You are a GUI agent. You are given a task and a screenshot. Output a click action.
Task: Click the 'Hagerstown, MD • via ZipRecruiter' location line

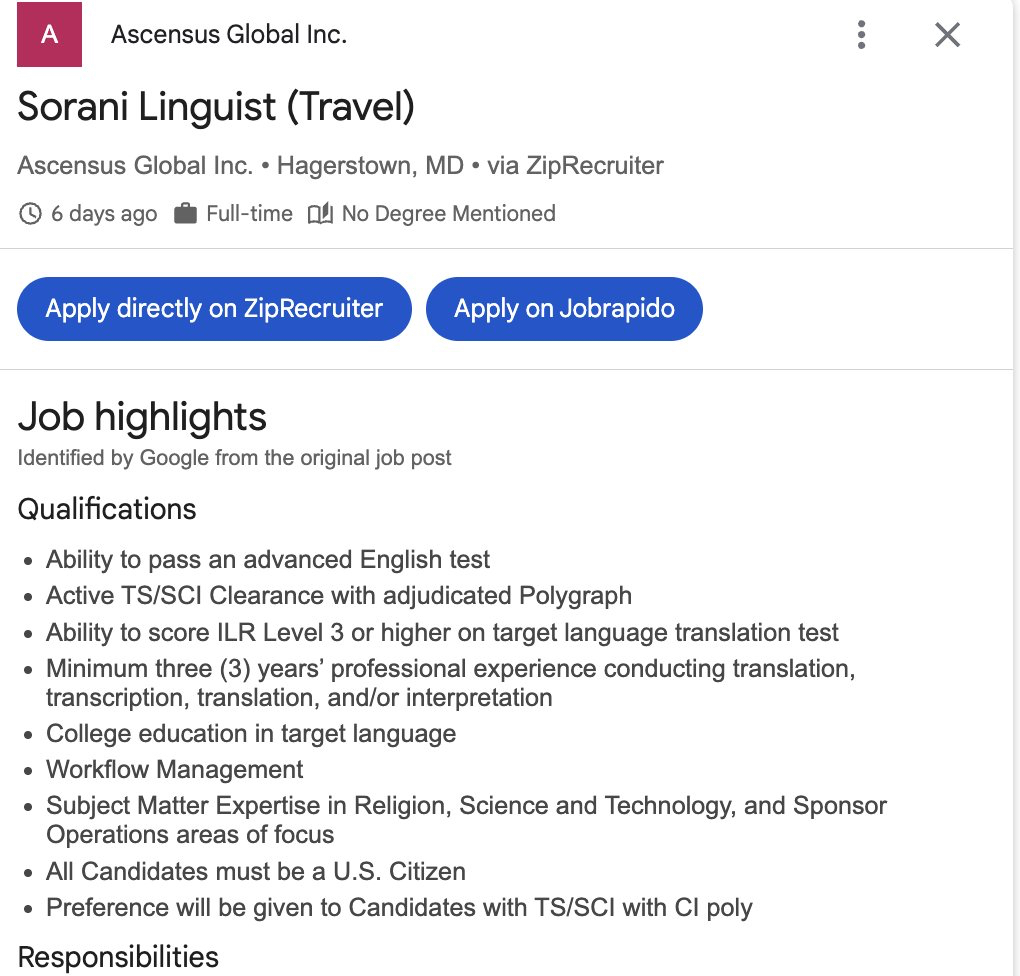(470, 166)
